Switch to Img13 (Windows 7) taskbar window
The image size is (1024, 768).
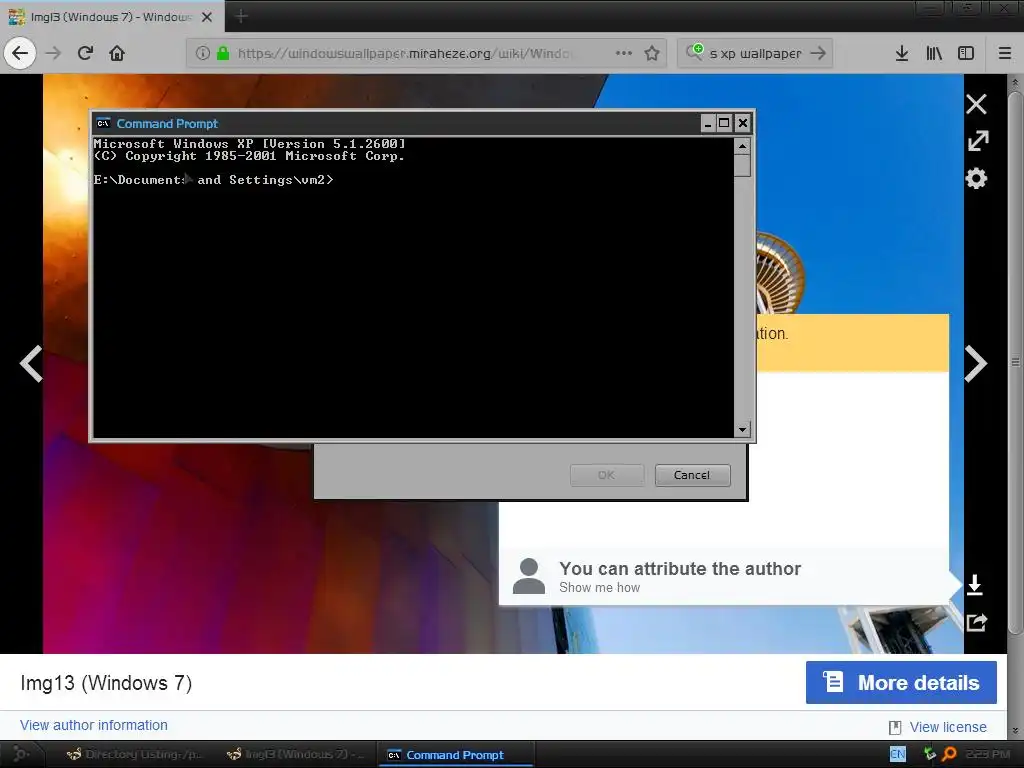pyautogui.click(x=295, y=754)
